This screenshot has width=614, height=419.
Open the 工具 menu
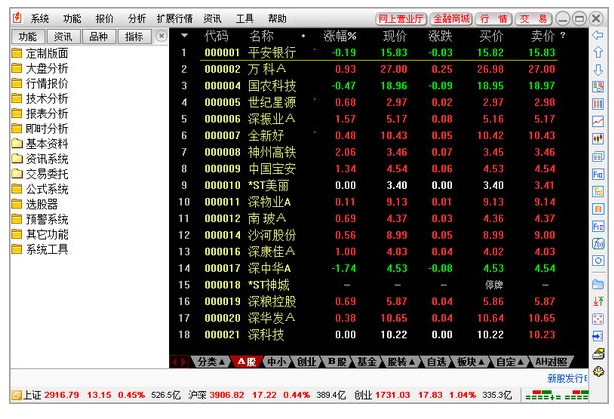(x=245, y=18)
